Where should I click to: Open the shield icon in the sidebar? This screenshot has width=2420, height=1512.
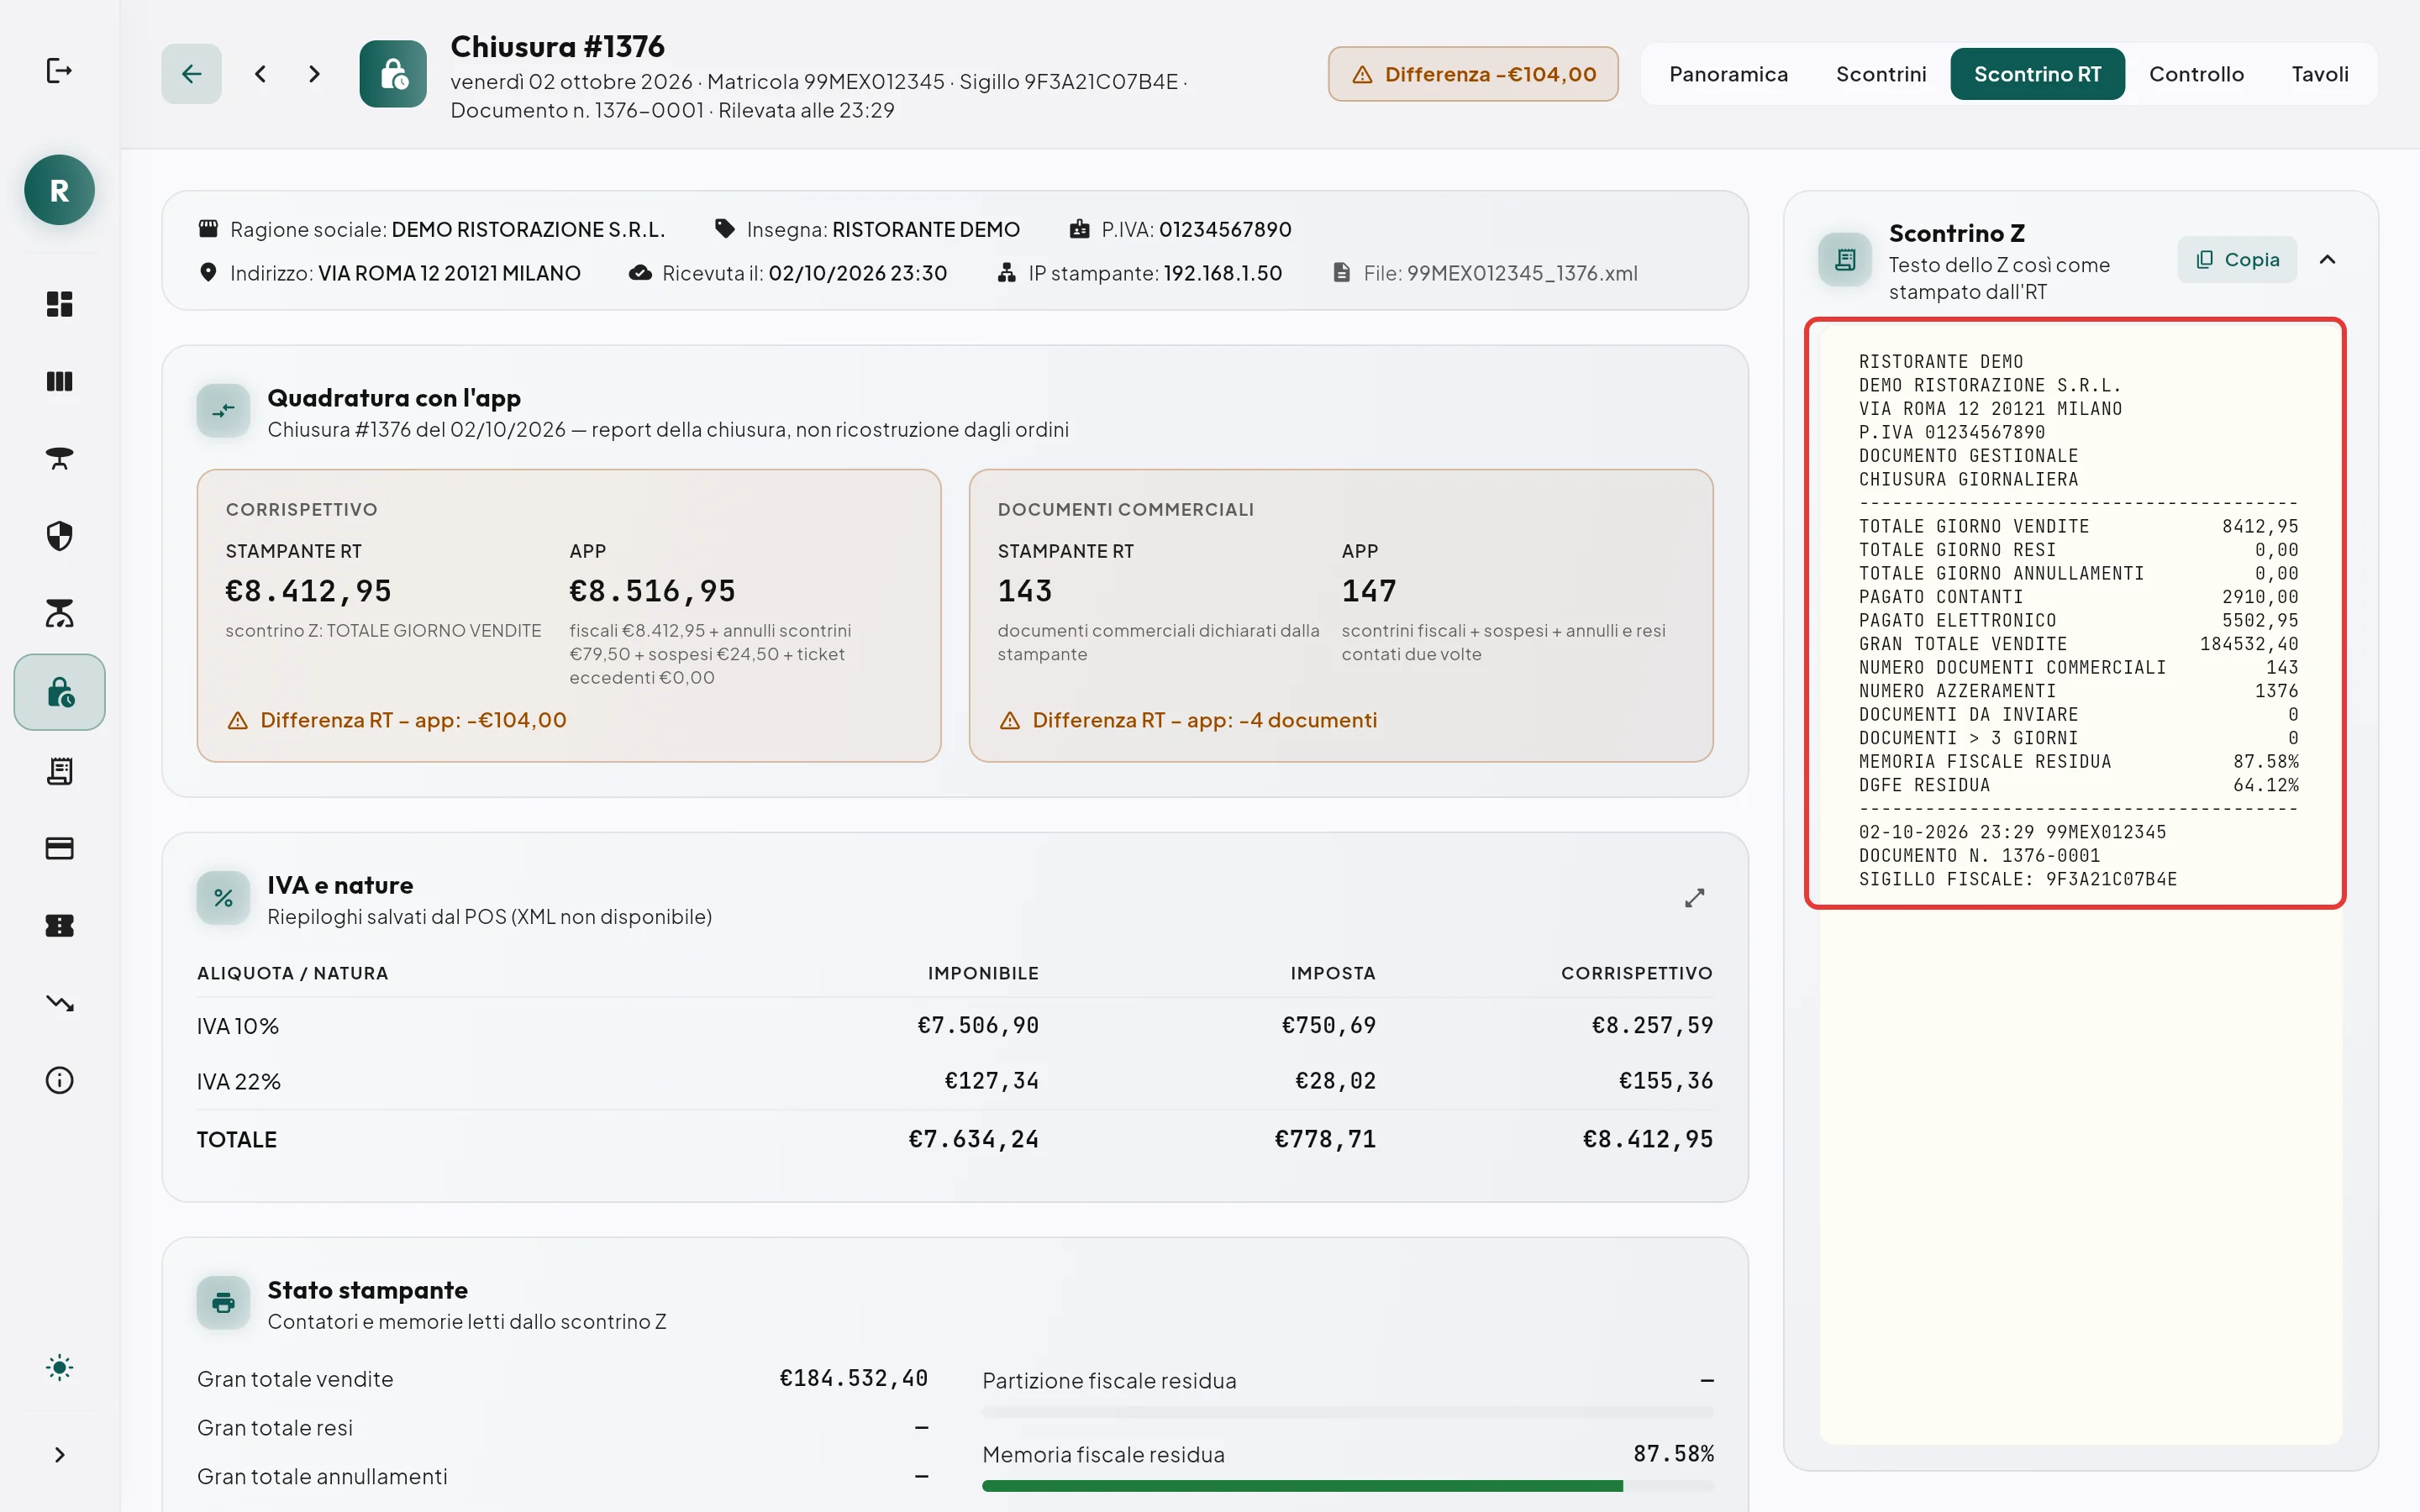(x=59, y=536)
